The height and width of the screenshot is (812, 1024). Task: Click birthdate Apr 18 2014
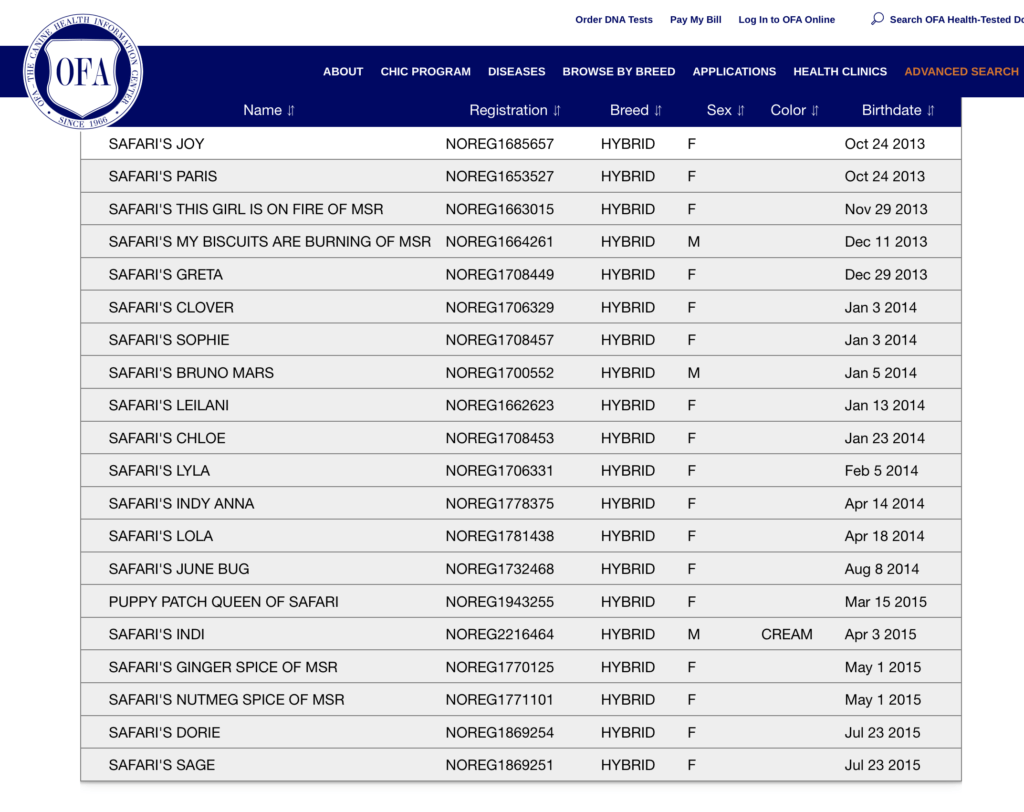pos(884,536)
